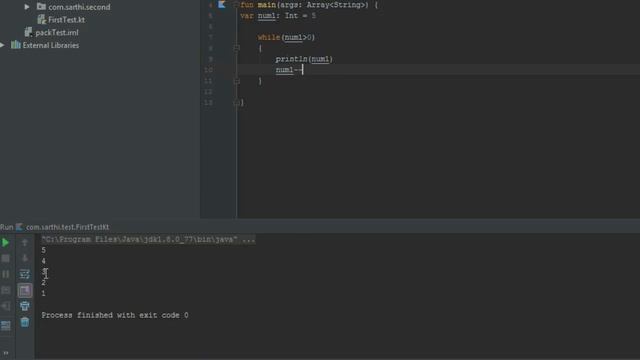Click output line '1' in console
Image resolution: width=640 pixels, height=360 pixels.
44,293
